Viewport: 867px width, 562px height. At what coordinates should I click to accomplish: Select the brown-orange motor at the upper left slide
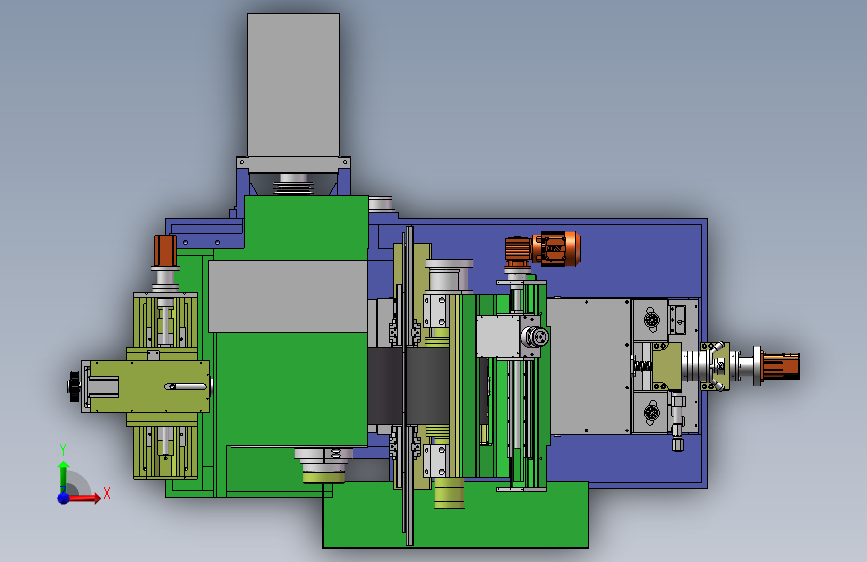tap(165, 251)
